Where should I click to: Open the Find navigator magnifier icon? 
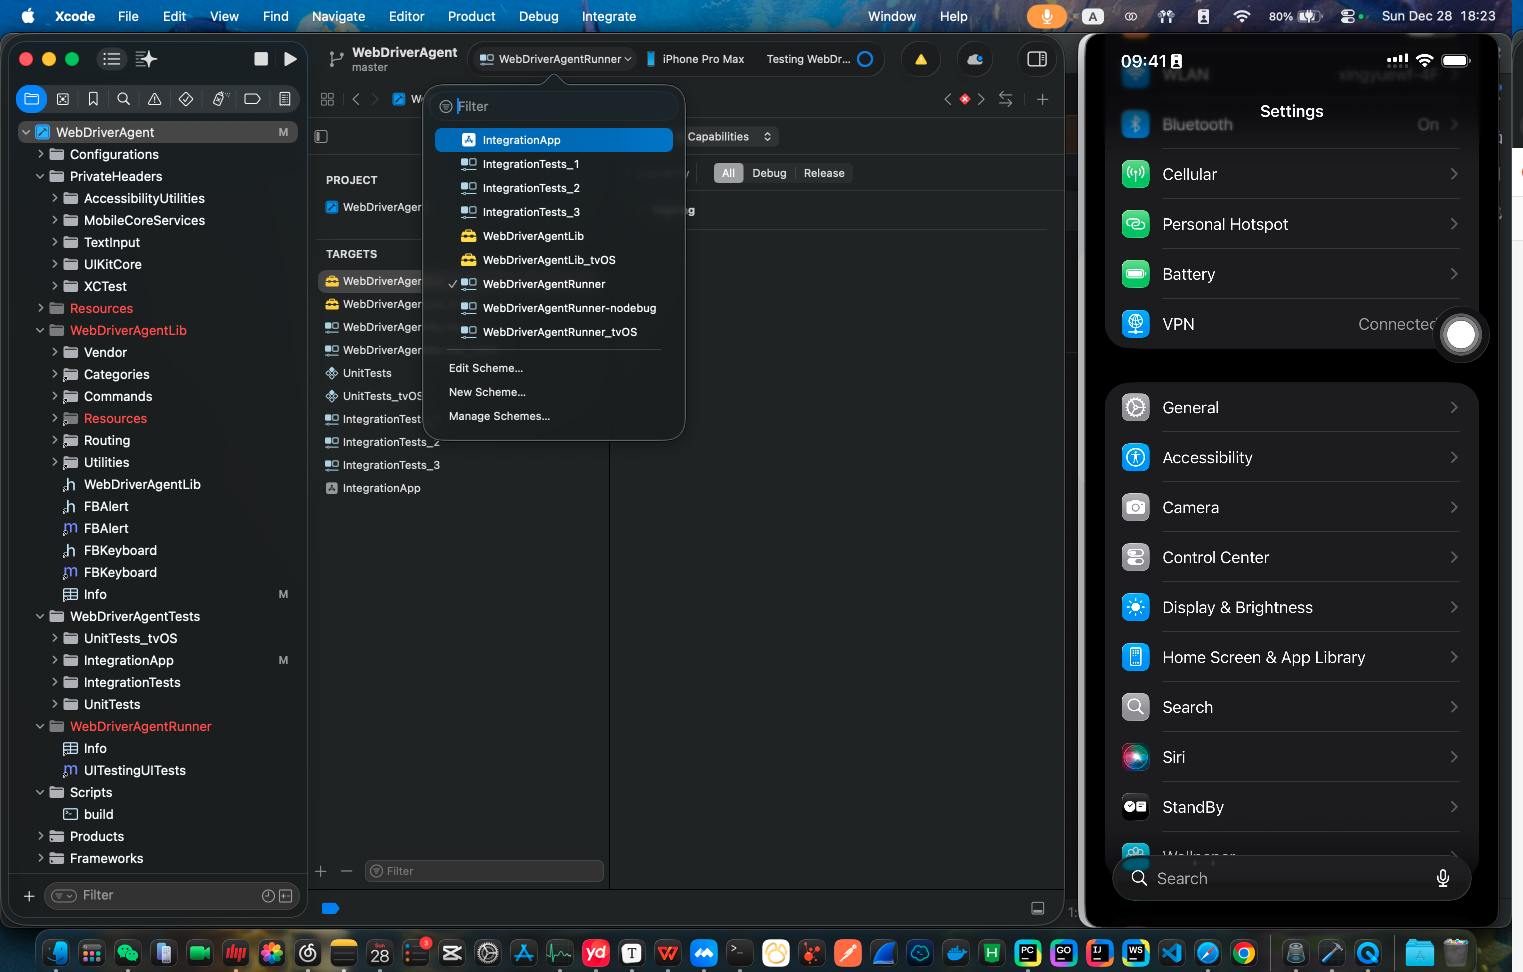point(124,99)
